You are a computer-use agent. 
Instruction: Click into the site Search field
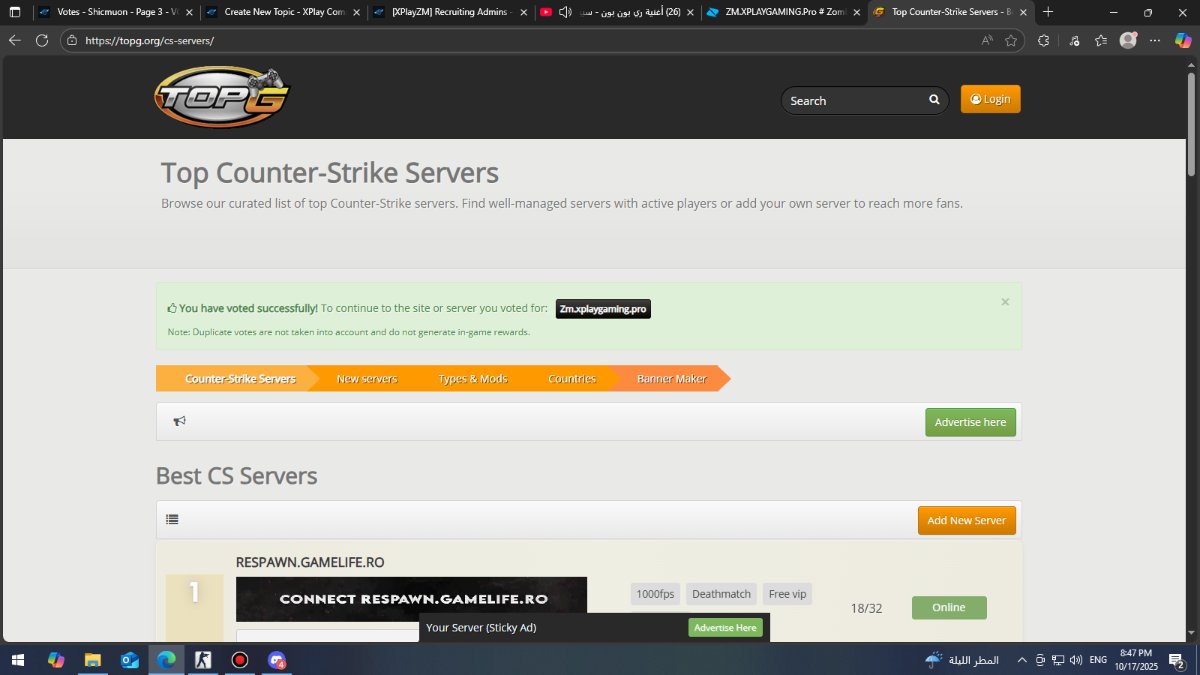855,101
